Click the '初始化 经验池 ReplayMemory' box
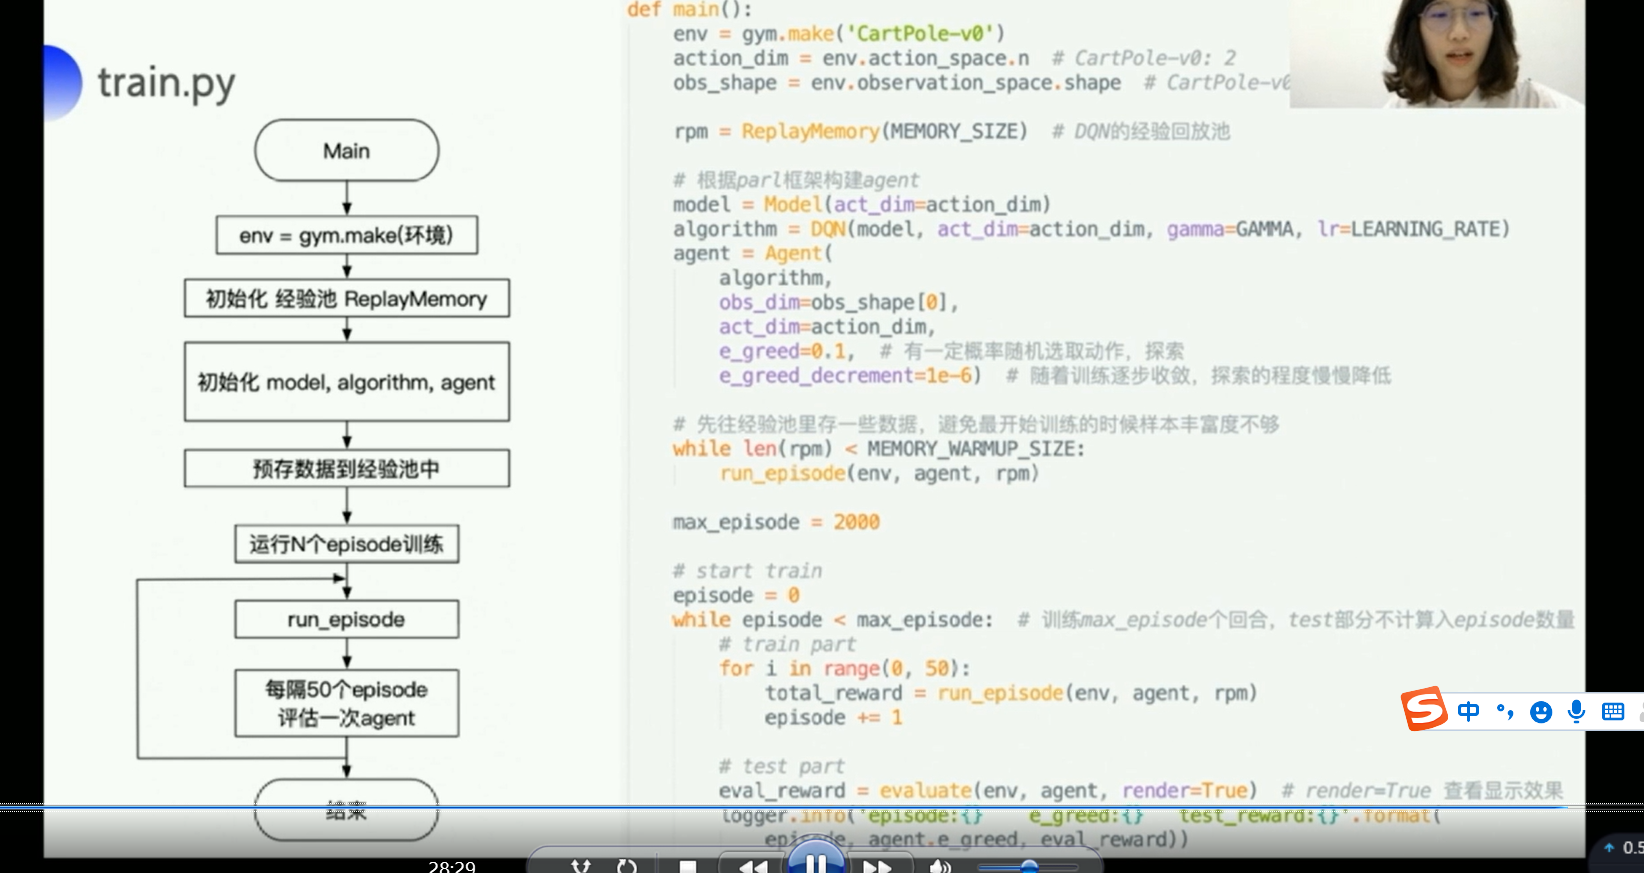The image size is (1644, 873). click(x=346, y=298)
